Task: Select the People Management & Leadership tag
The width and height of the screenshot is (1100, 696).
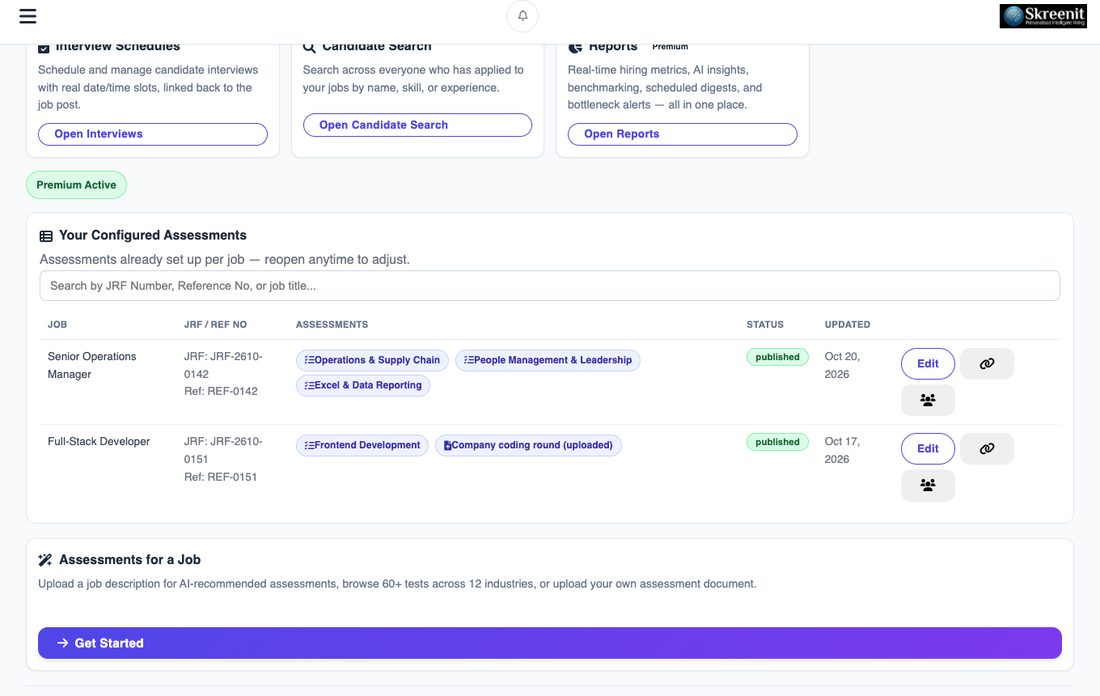Action: 547,360
